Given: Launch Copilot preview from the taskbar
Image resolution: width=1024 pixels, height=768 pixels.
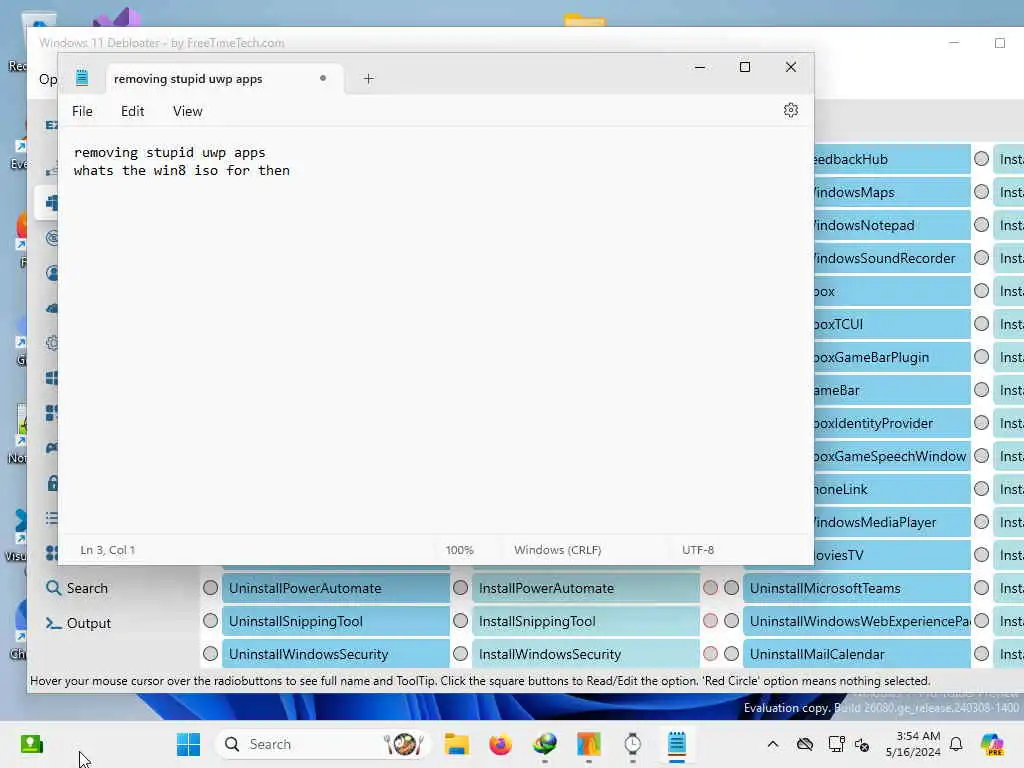Looking at the screenshot, I should pyautogui.click(x=992, y=744).
